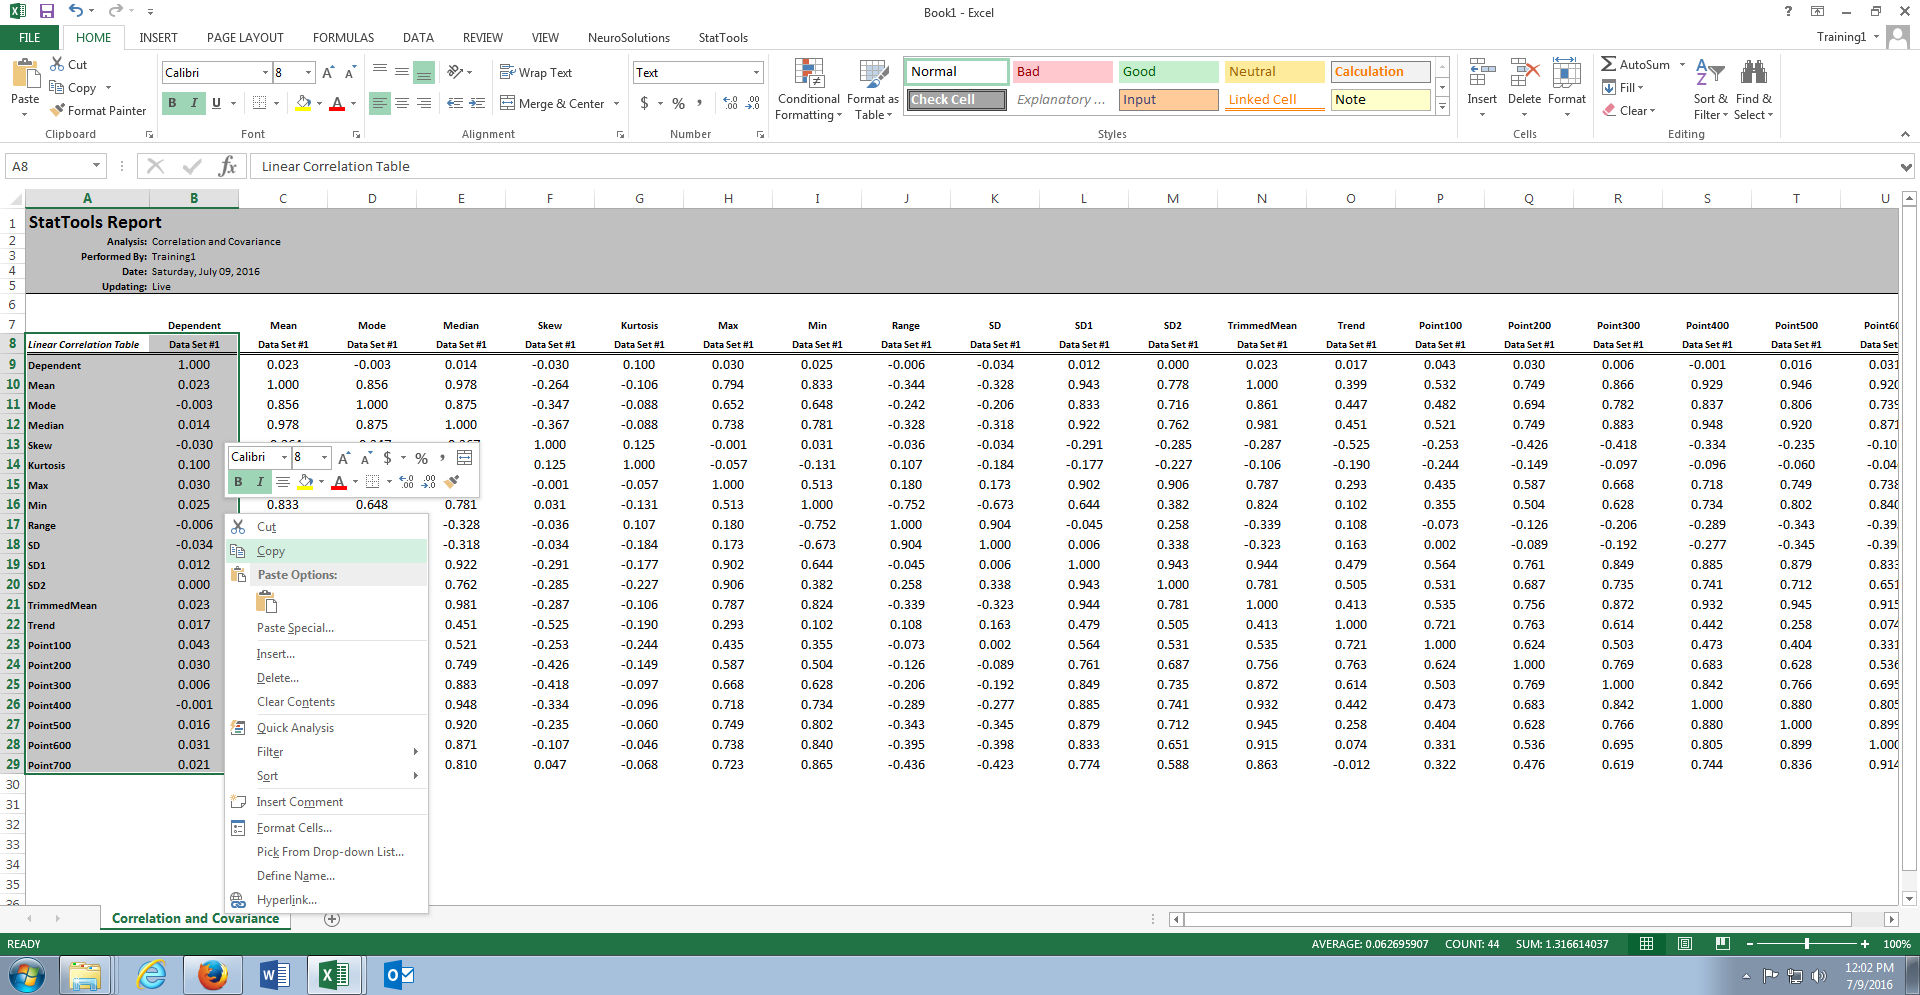This screenshot has height=995, width=1920.
Task: Click Insert Comment in context menu
Action: click(327, 802)
